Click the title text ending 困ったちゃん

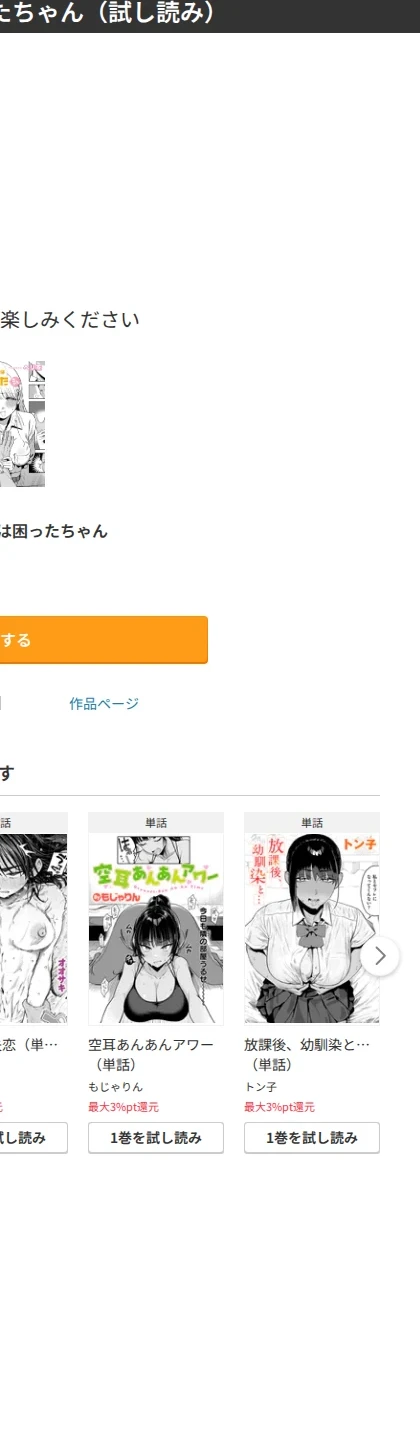54,531
